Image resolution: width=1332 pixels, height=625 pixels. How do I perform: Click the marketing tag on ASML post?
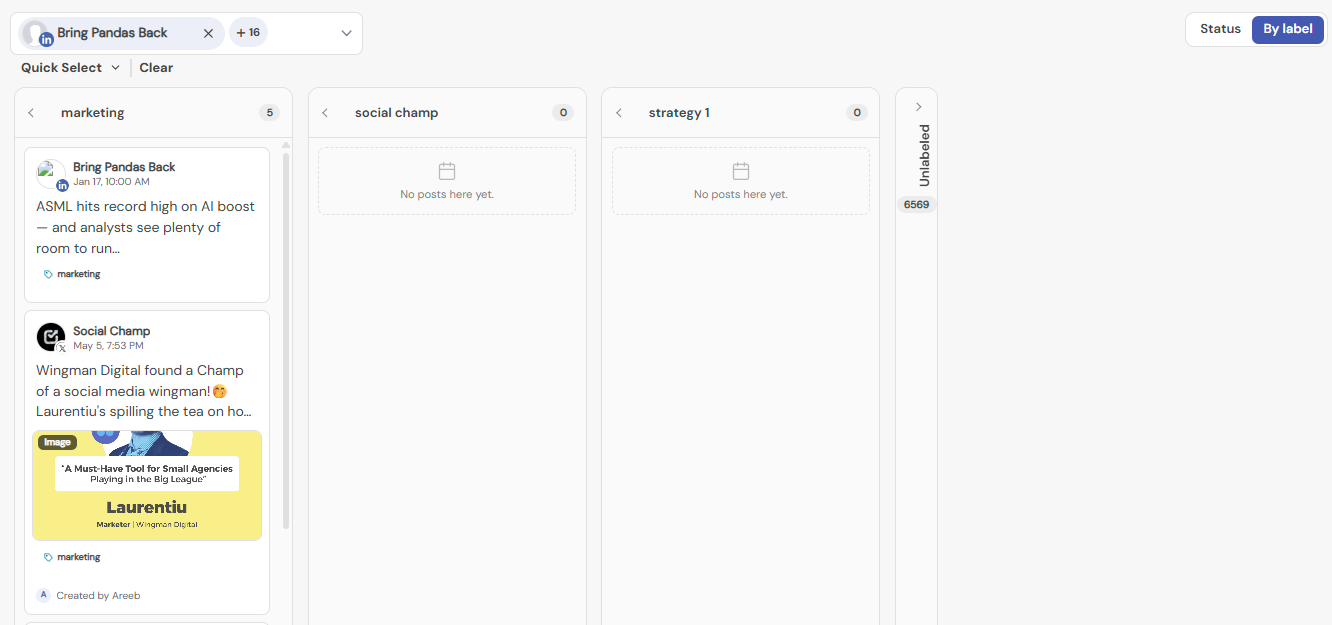click(x=72, y=274)
